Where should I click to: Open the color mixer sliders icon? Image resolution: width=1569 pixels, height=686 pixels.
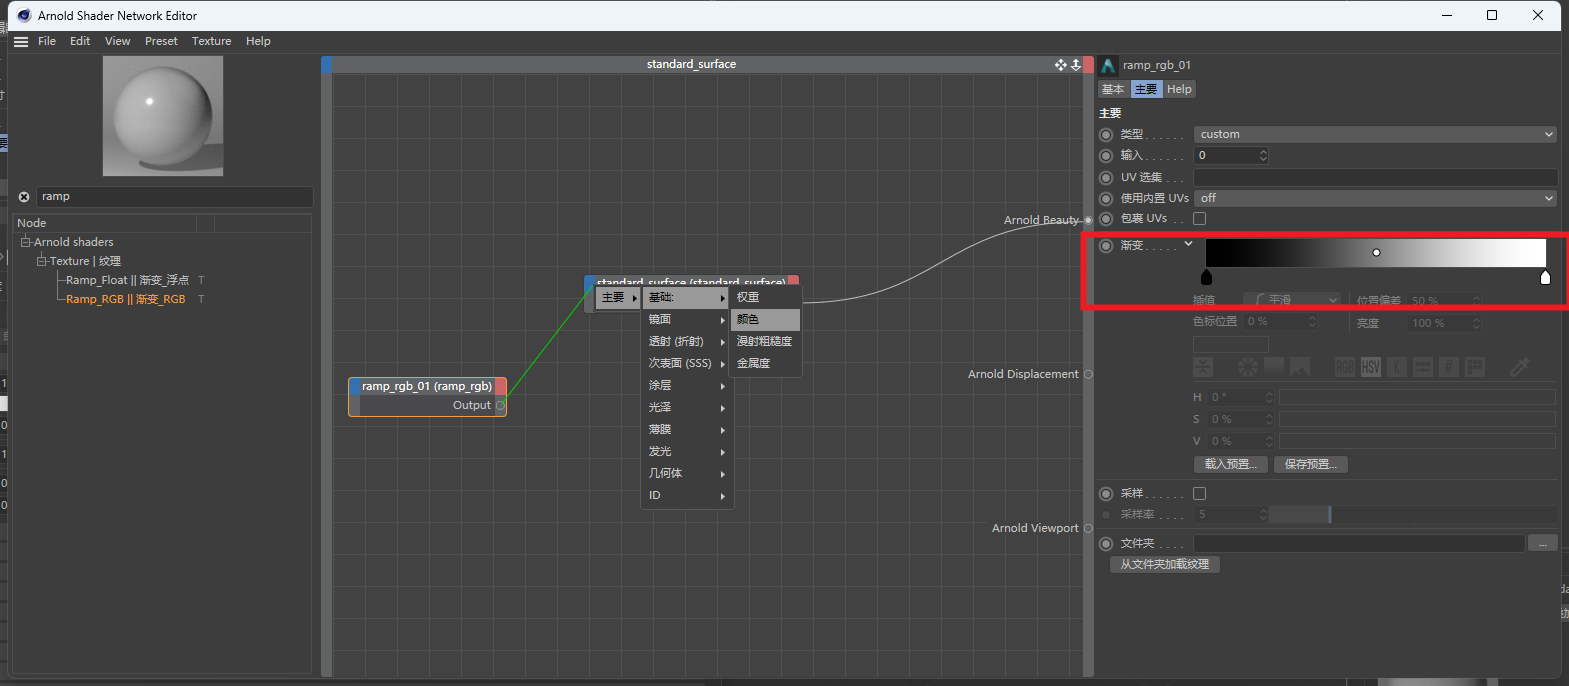(x=1423, y=367)
